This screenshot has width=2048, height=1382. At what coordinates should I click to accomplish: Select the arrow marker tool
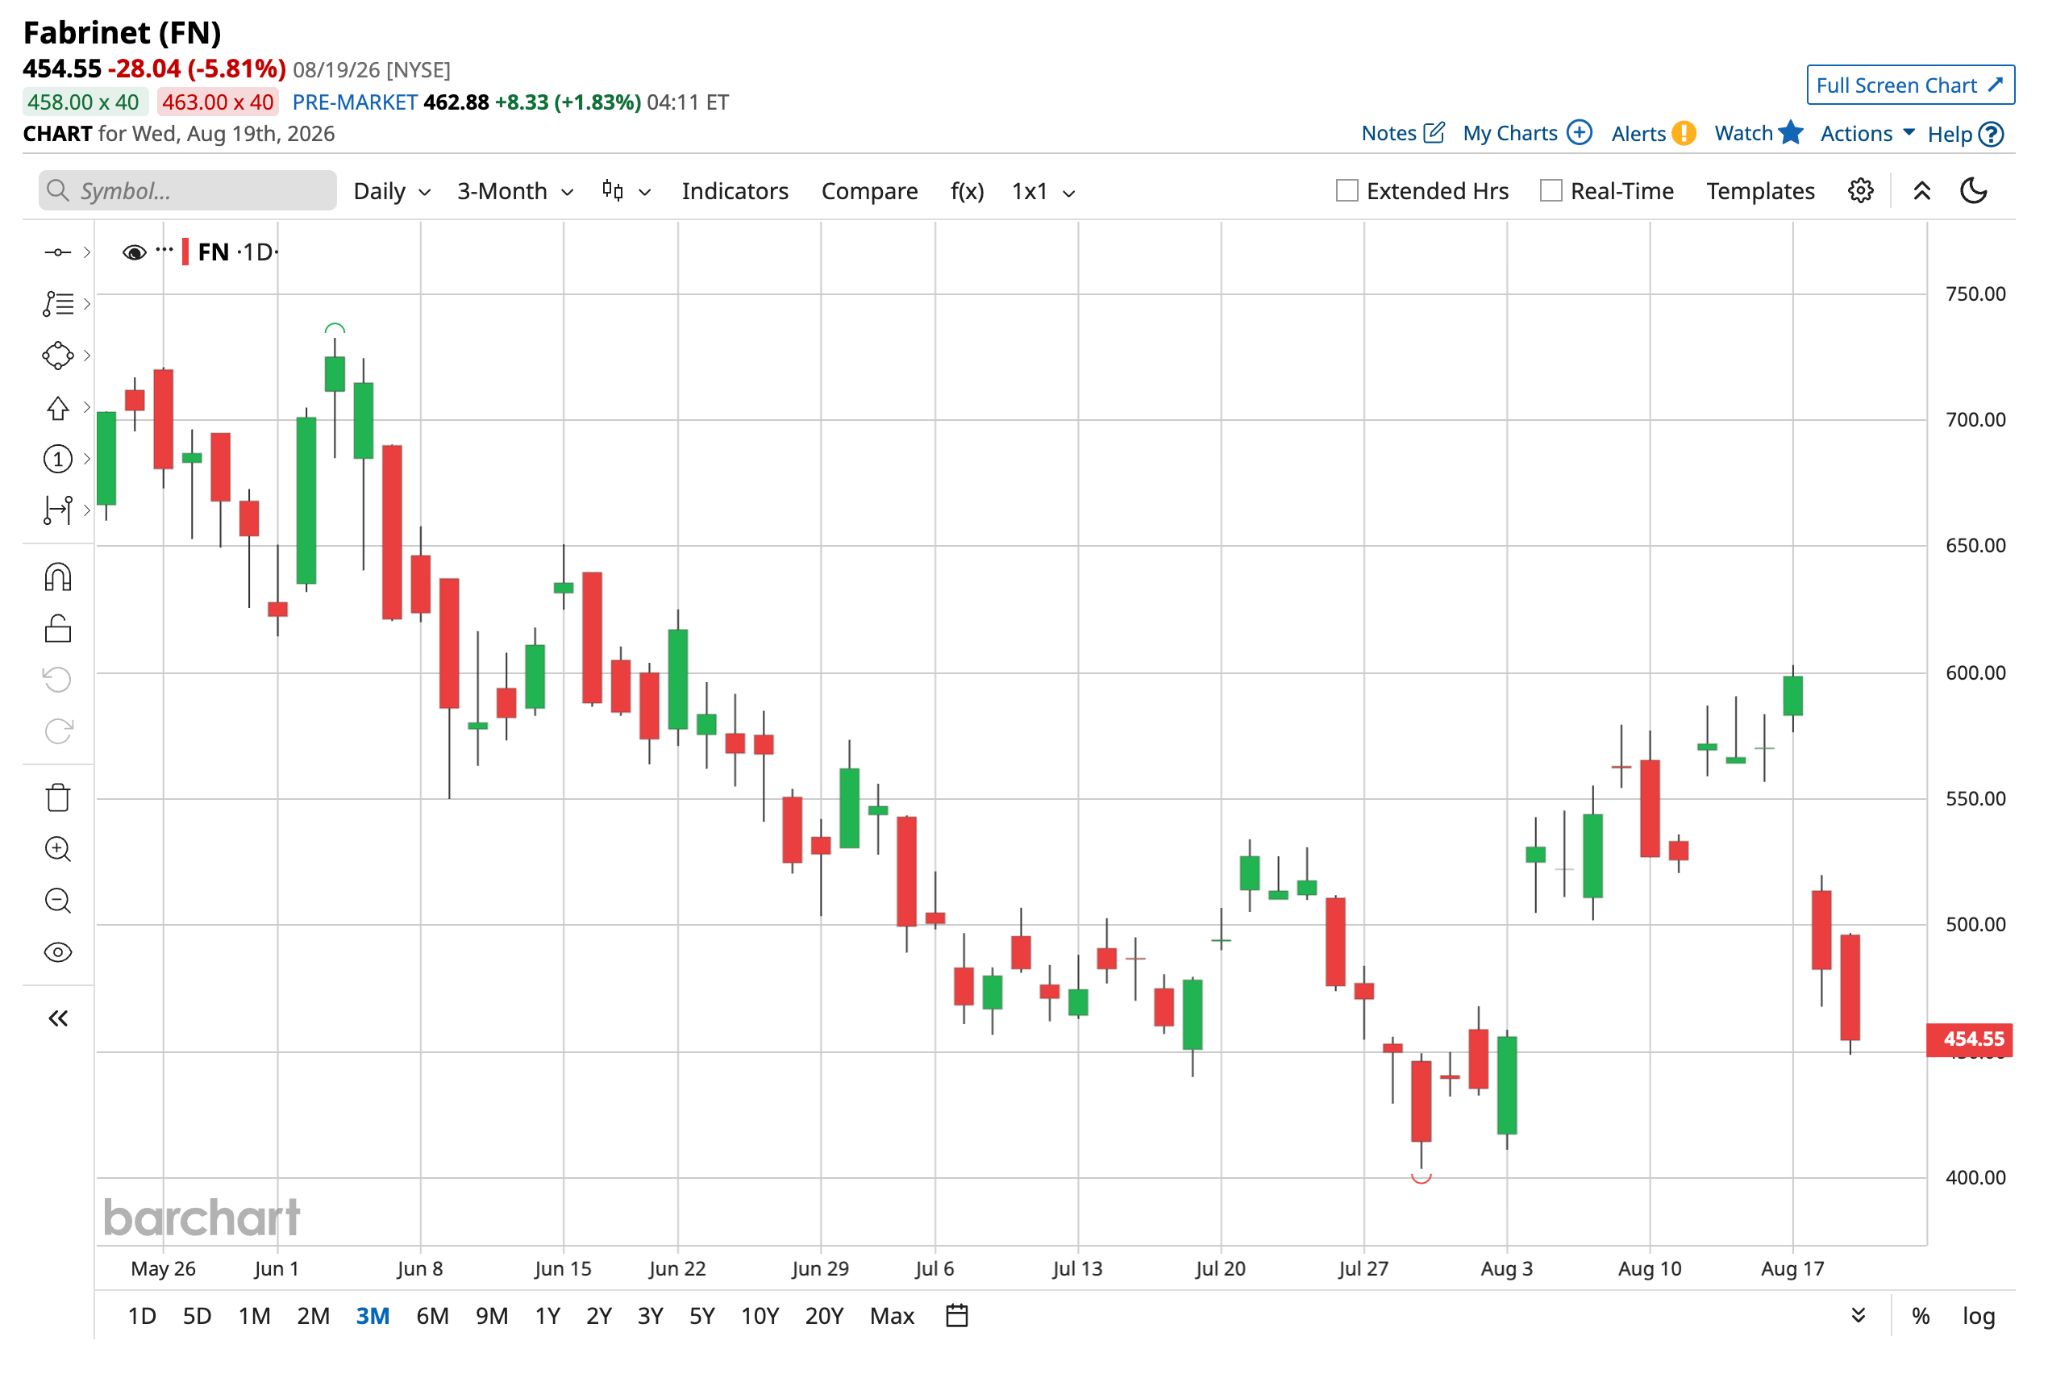pos(58,408)
